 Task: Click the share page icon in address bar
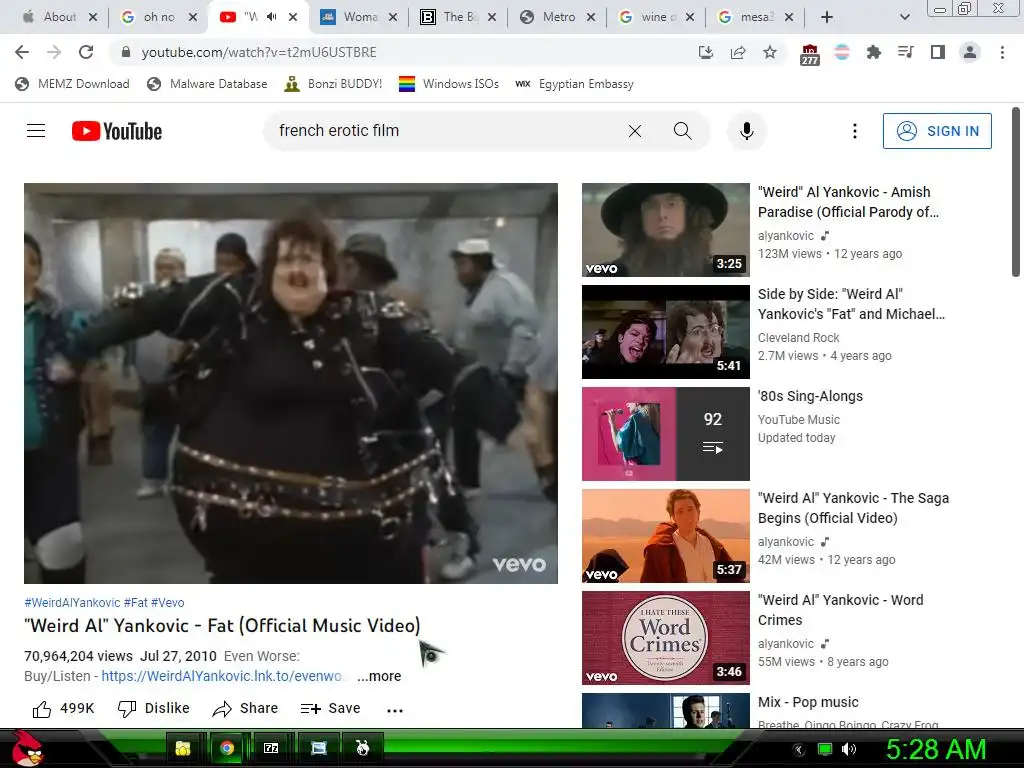(738, 52)
